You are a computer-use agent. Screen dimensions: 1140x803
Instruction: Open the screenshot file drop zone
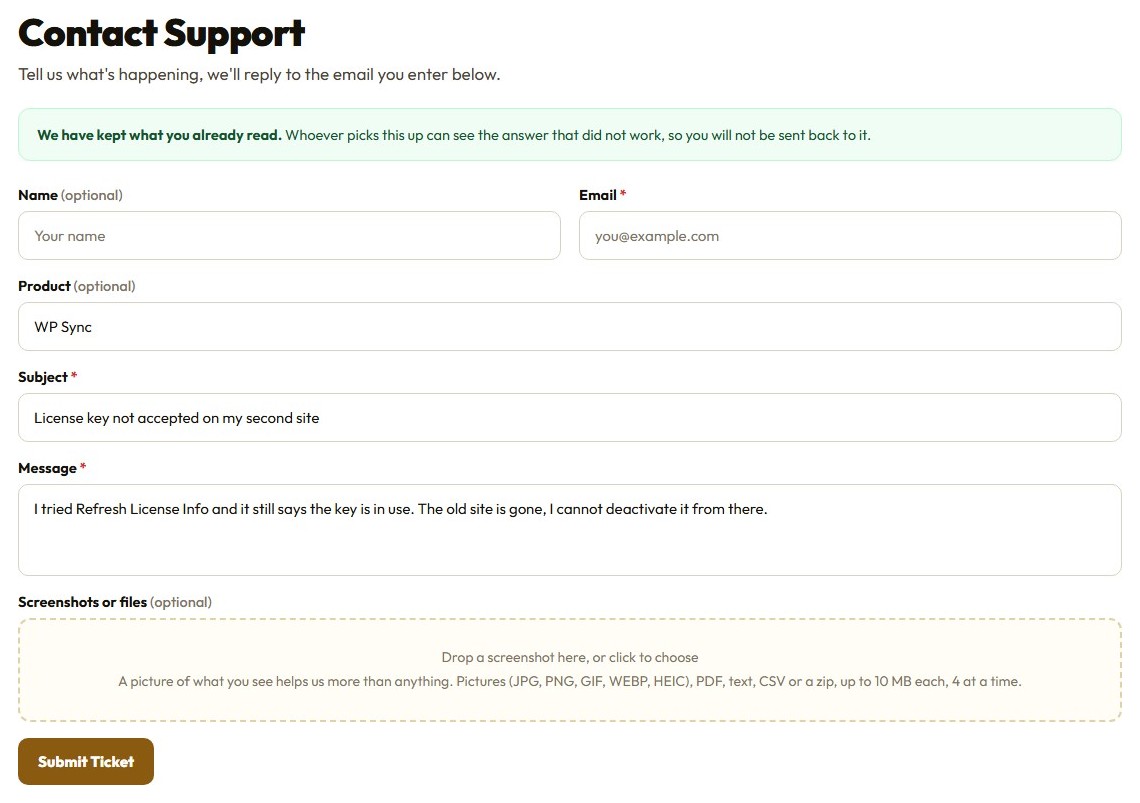(570, 670)
